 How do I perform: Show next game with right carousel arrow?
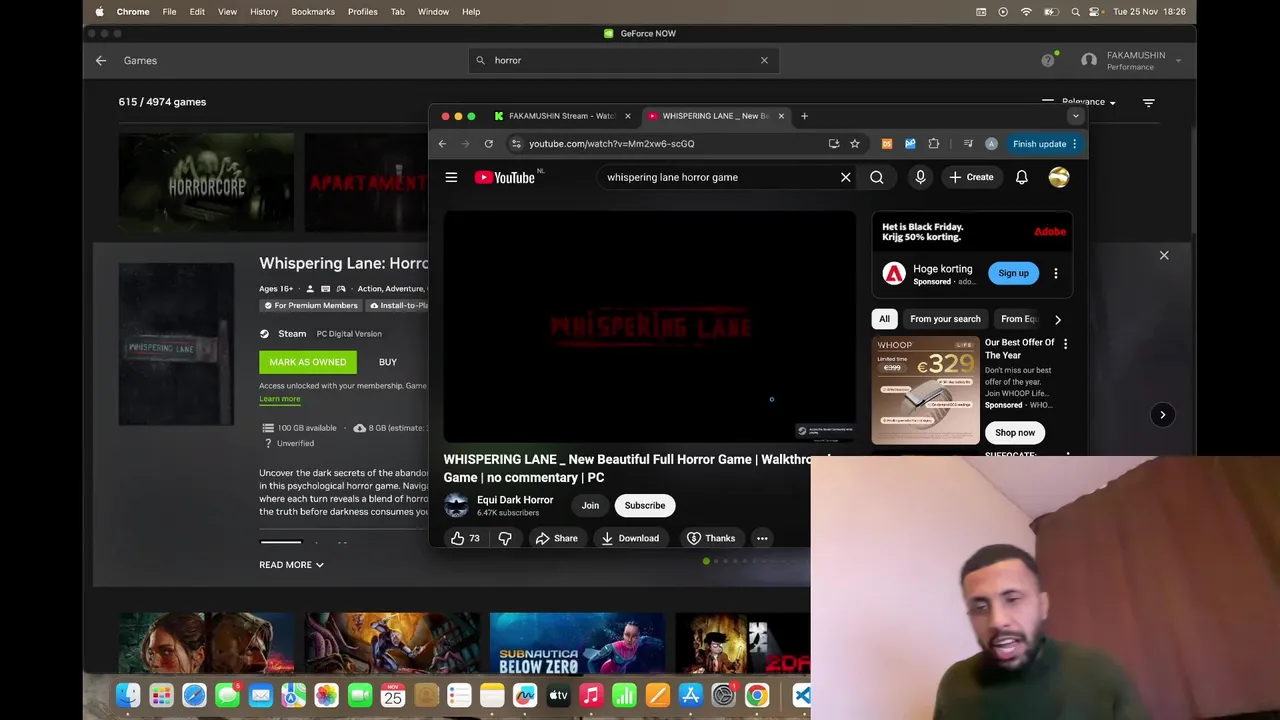click(1162, 414)
